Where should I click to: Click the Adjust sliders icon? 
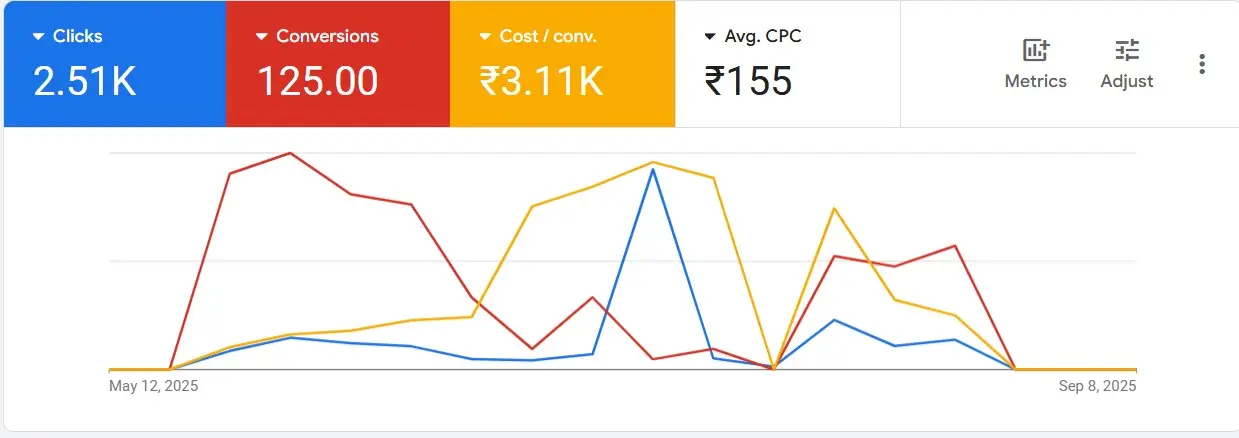[1127, 50]
